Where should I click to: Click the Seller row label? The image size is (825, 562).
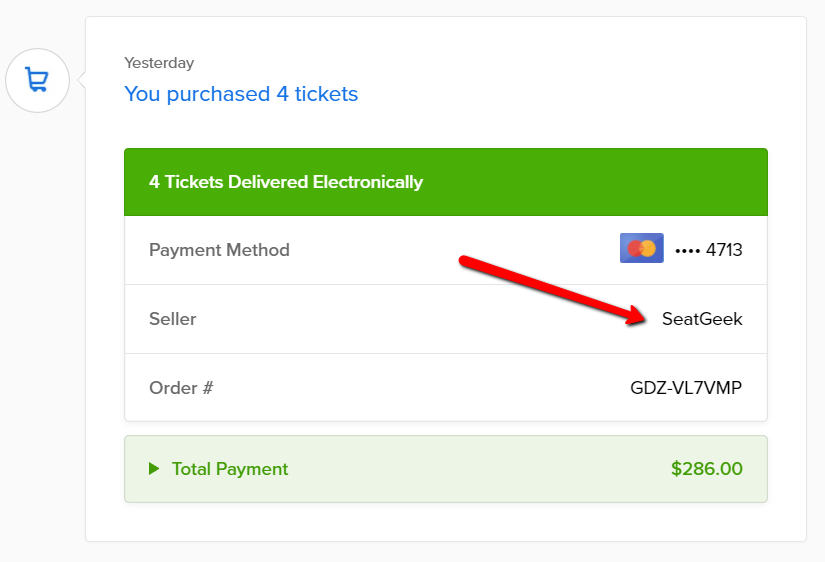click(x=173, y=319)
